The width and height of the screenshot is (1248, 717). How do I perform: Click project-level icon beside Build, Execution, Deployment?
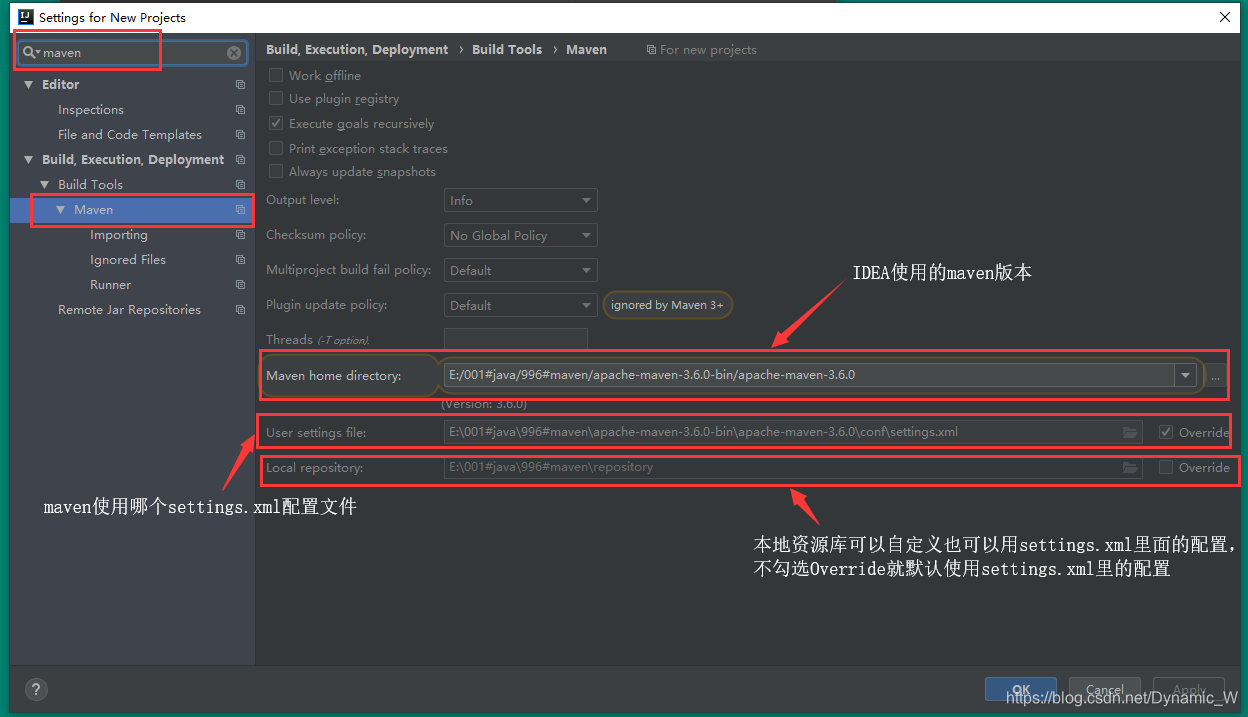click(240, 160)
